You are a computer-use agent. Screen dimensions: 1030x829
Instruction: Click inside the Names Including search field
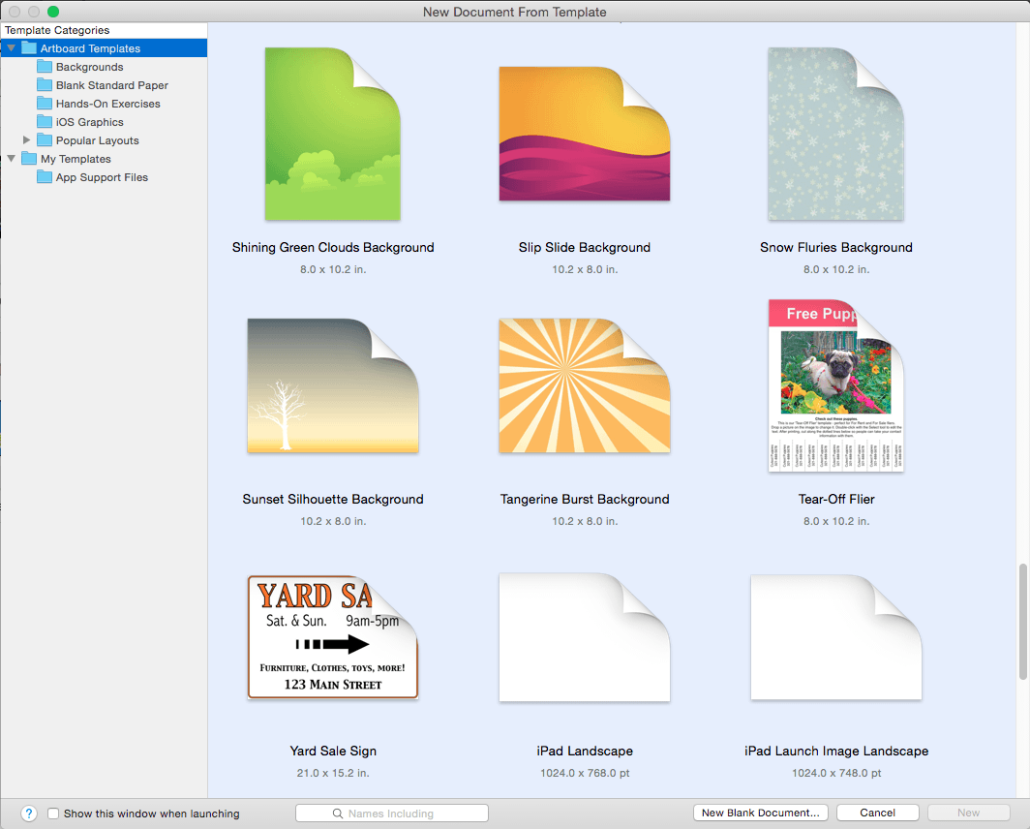[400, 813]
